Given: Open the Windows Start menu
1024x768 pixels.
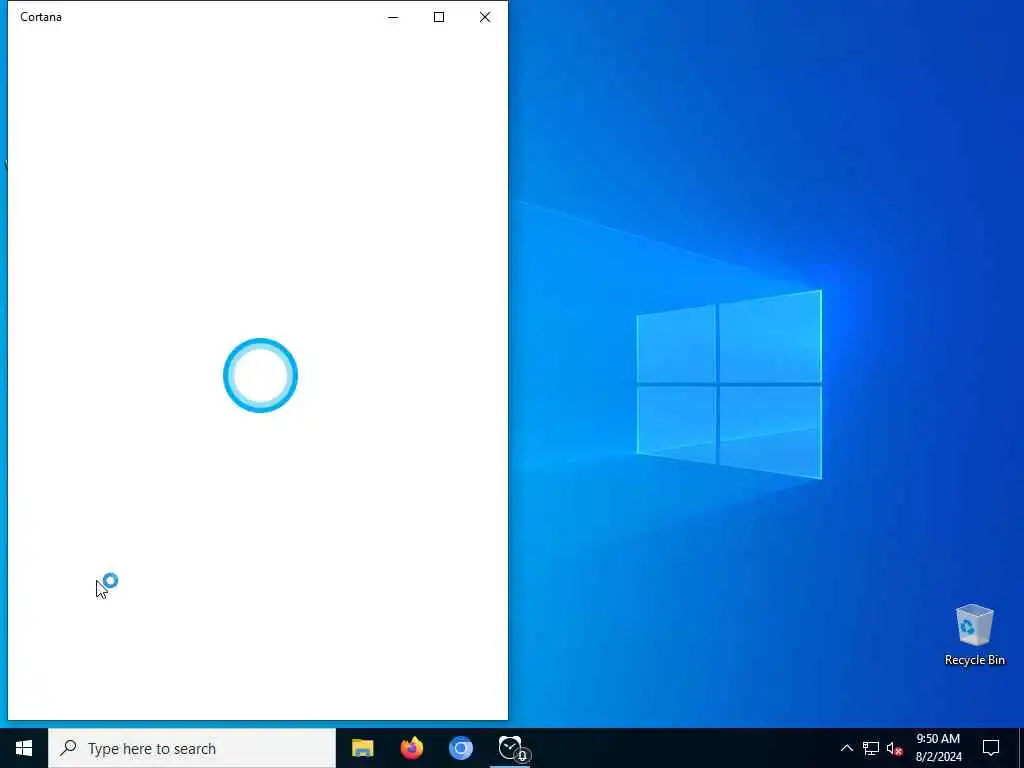Looking at the screenshot, I should (x=24, y=748).
